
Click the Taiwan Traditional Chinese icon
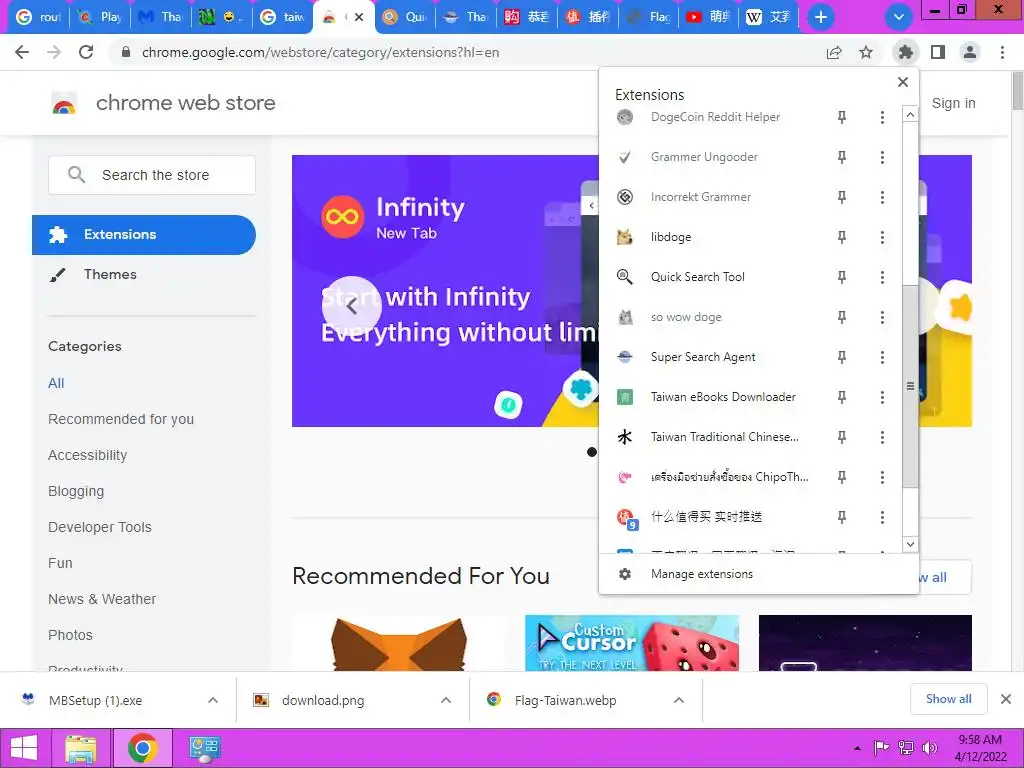[625, 437]
